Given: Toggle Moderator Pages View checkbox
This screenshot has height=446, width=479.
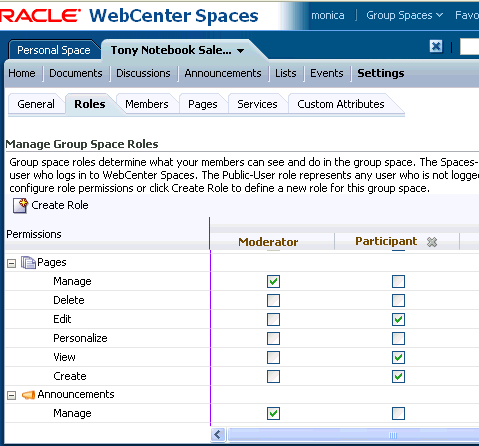Looking at the screenshot, I should coord(273,357).
